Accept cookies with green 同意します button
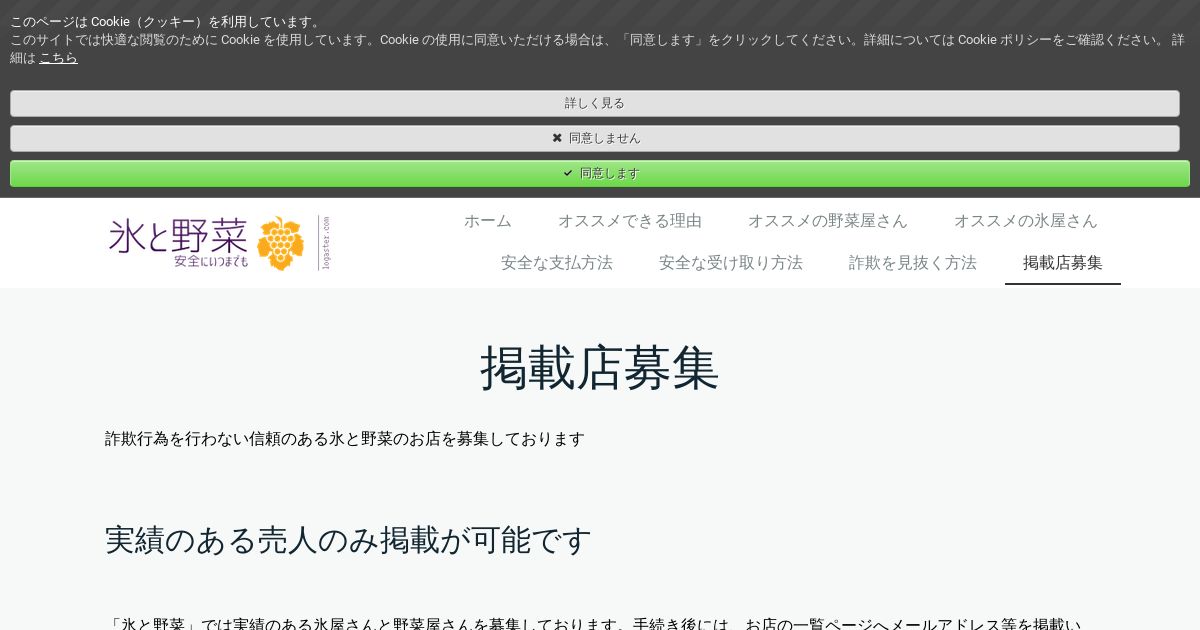The width and height of the screenshot is (1200, 630). point(600,173)
